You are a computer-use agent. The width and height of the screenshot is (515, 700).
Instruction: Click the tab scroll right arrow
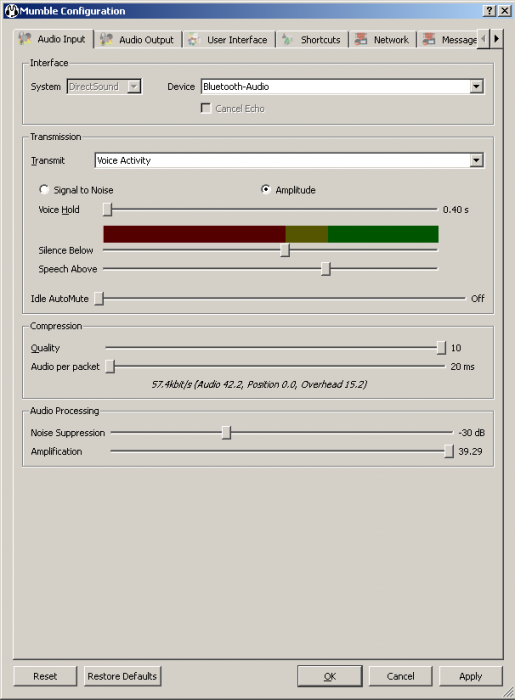click(x=496, y=39)
